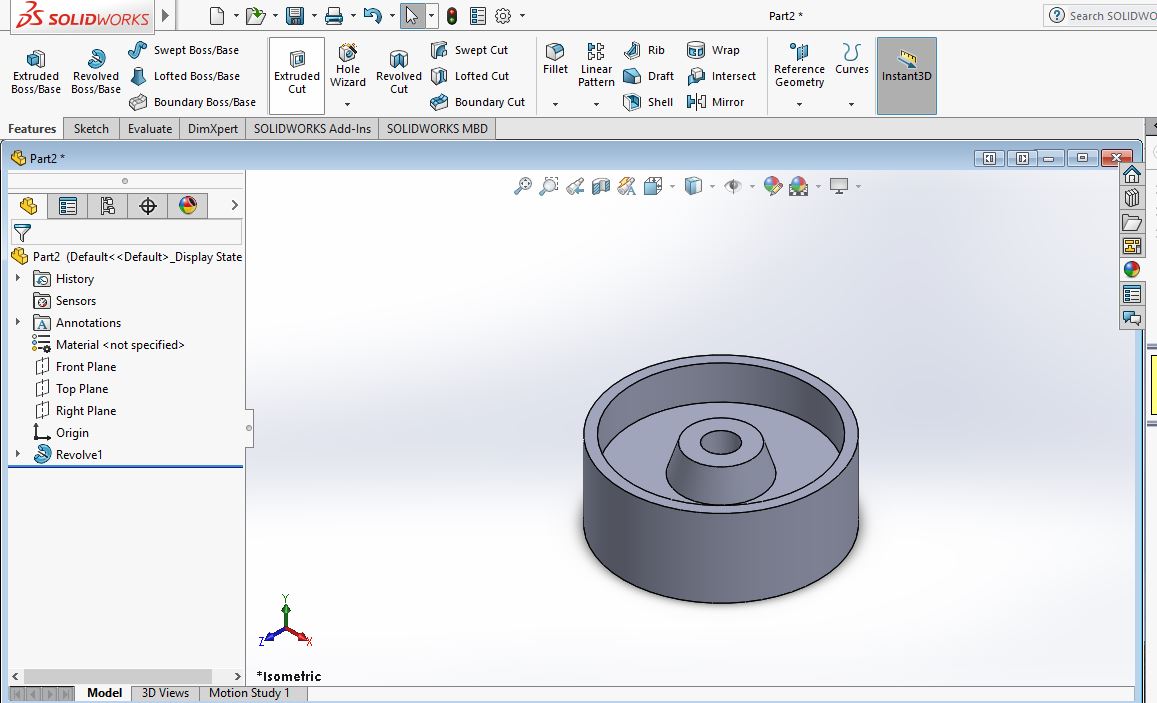Switch to the ConfigurationManager tab
Screen dimensions: 1157x703
point(108,206)
